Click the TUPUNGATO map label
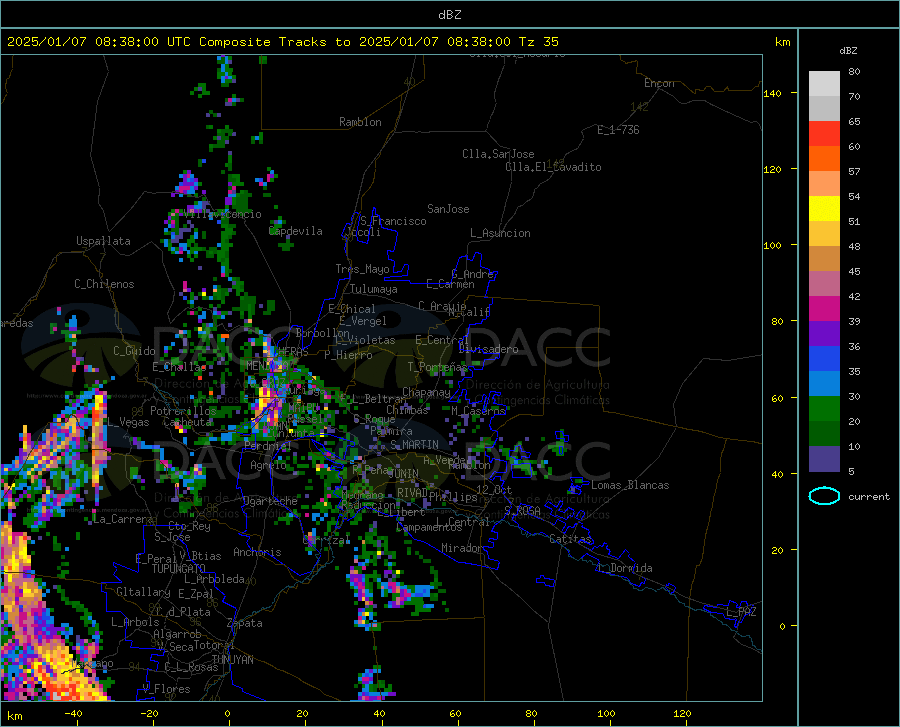Image resolution: width=900 pixels, height=727 pixels. [179, 569]
